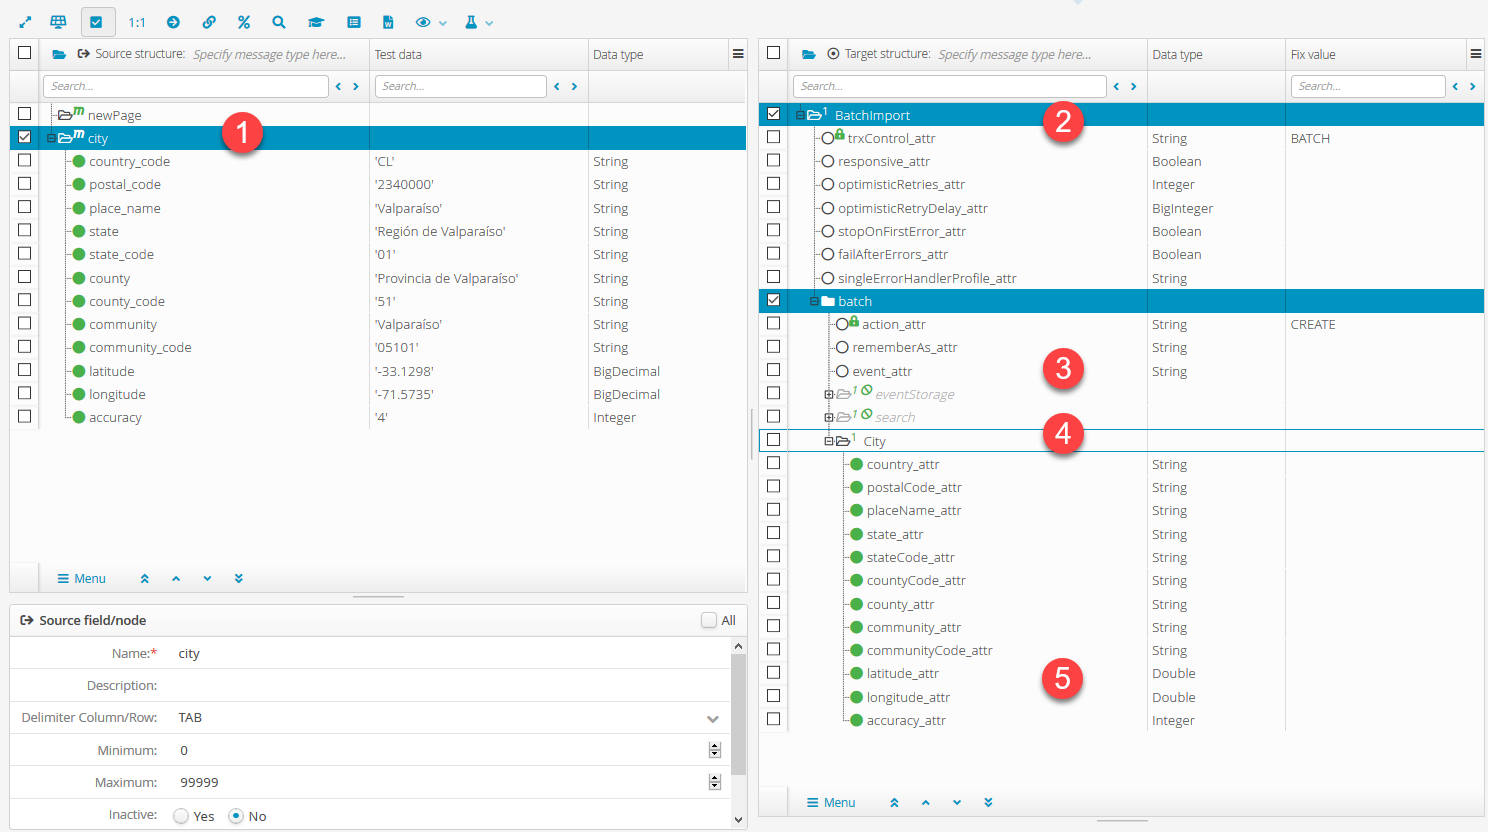Check the source select-all header checkbox
Screen dimensions: 1488x832
25,53
